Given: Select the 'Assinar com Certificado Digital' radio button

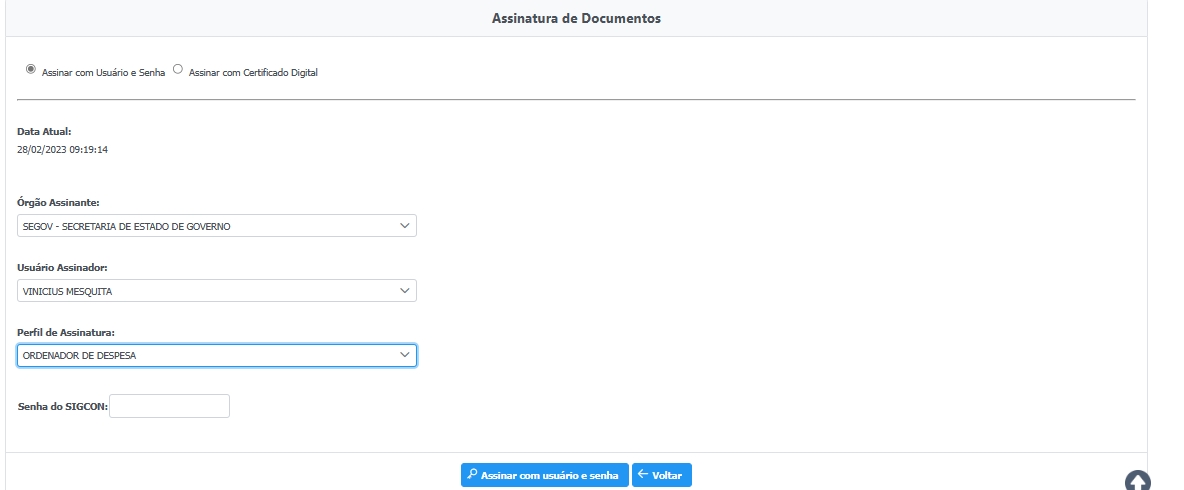Looking at the screenshot, I should point(178,69).
